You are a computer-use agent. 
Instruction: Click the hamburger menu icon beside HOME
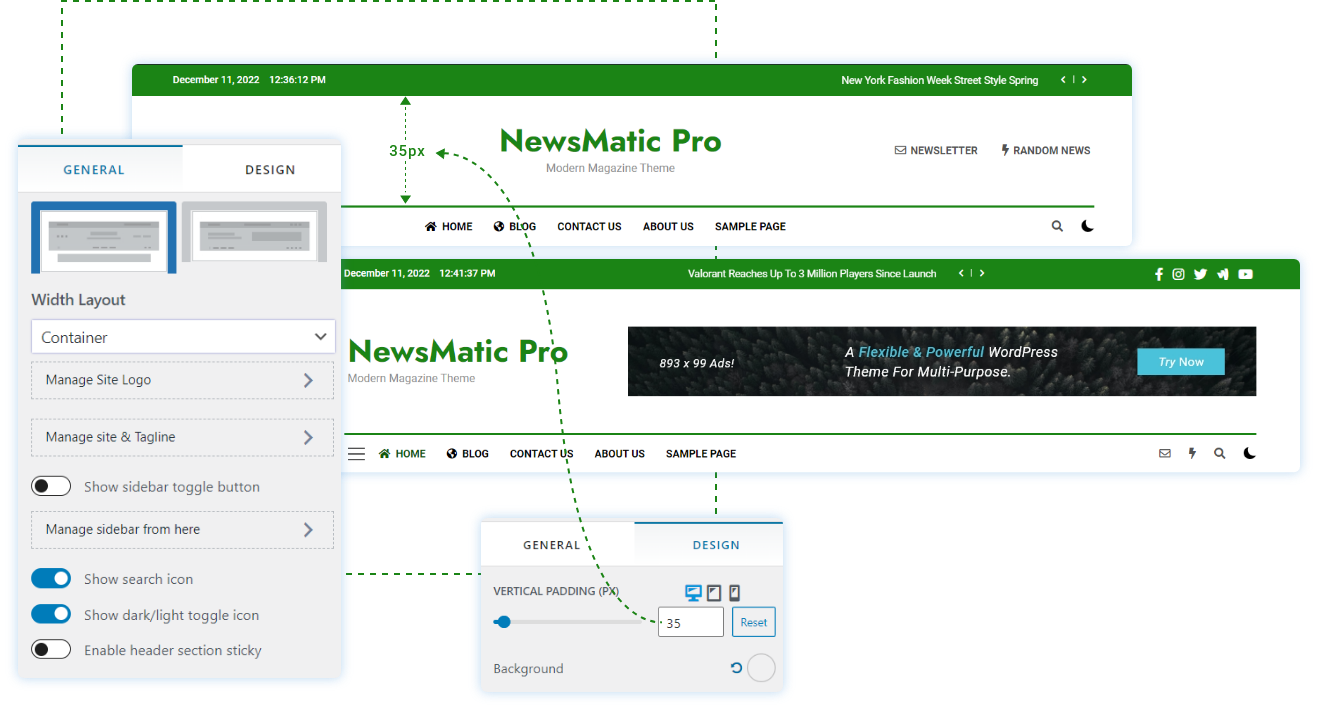356,454
